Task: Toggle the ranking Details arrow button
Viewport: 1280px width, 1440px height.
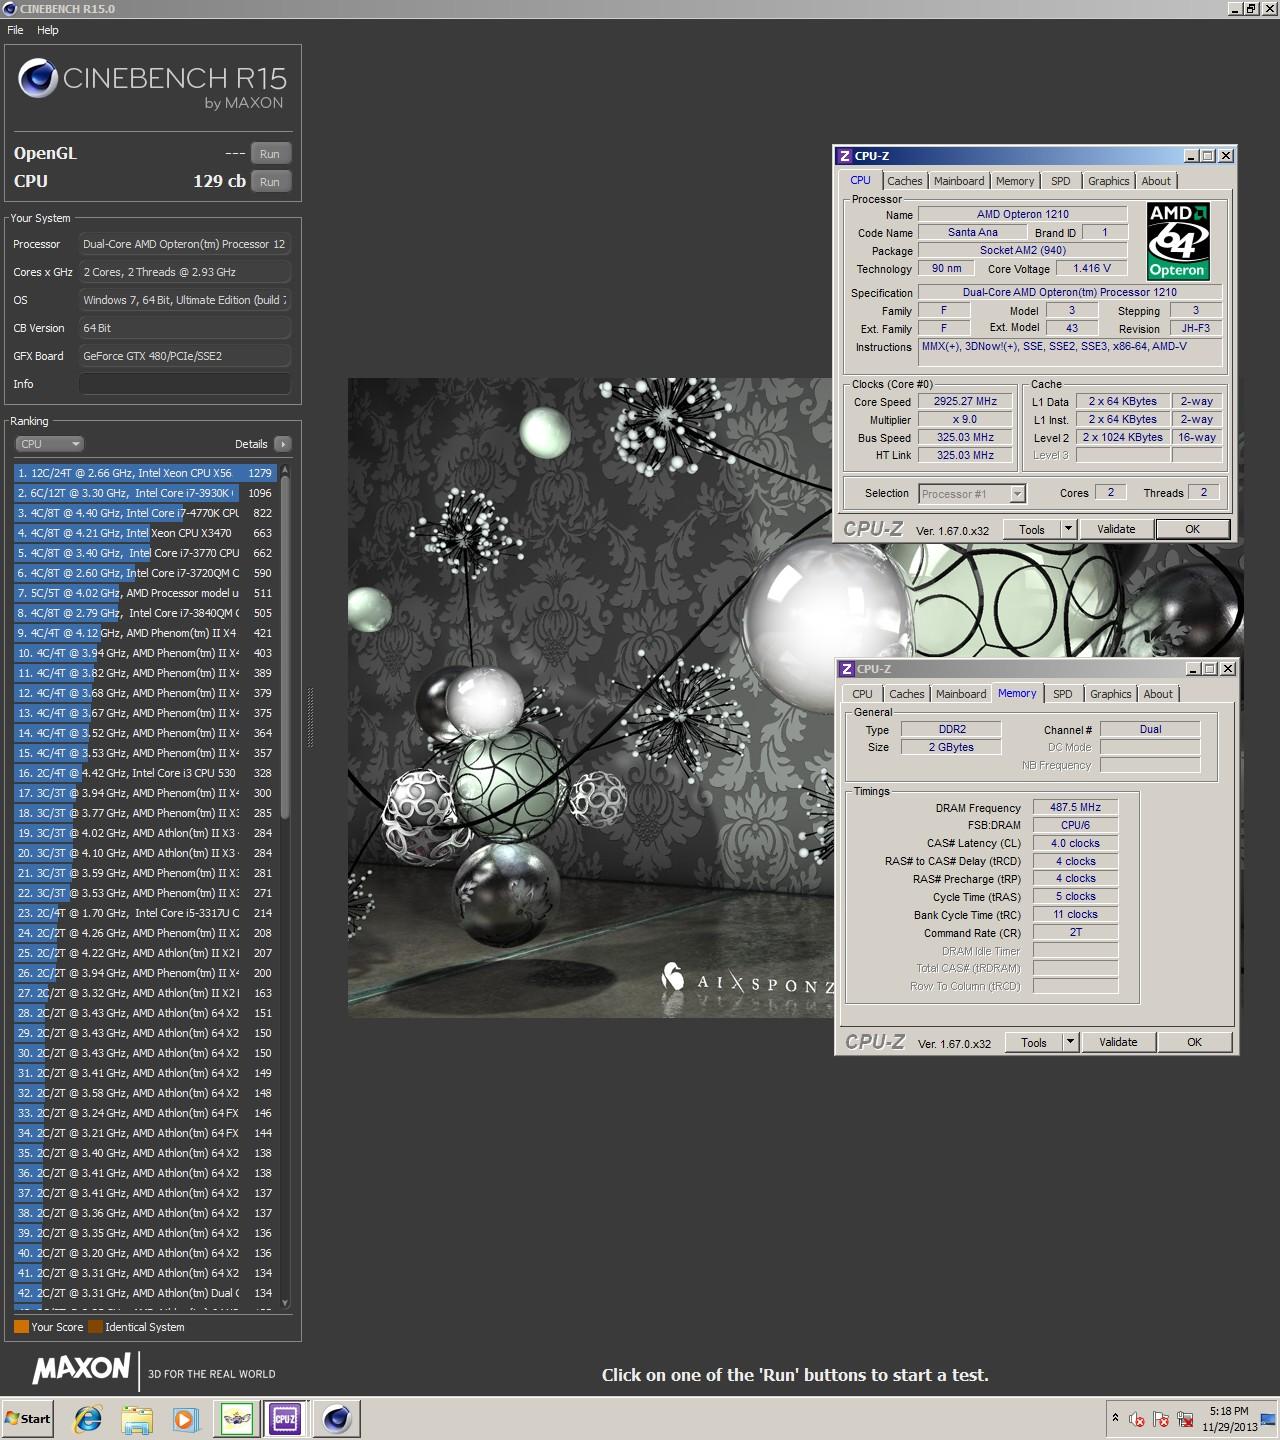Action: tap(282, 444)
